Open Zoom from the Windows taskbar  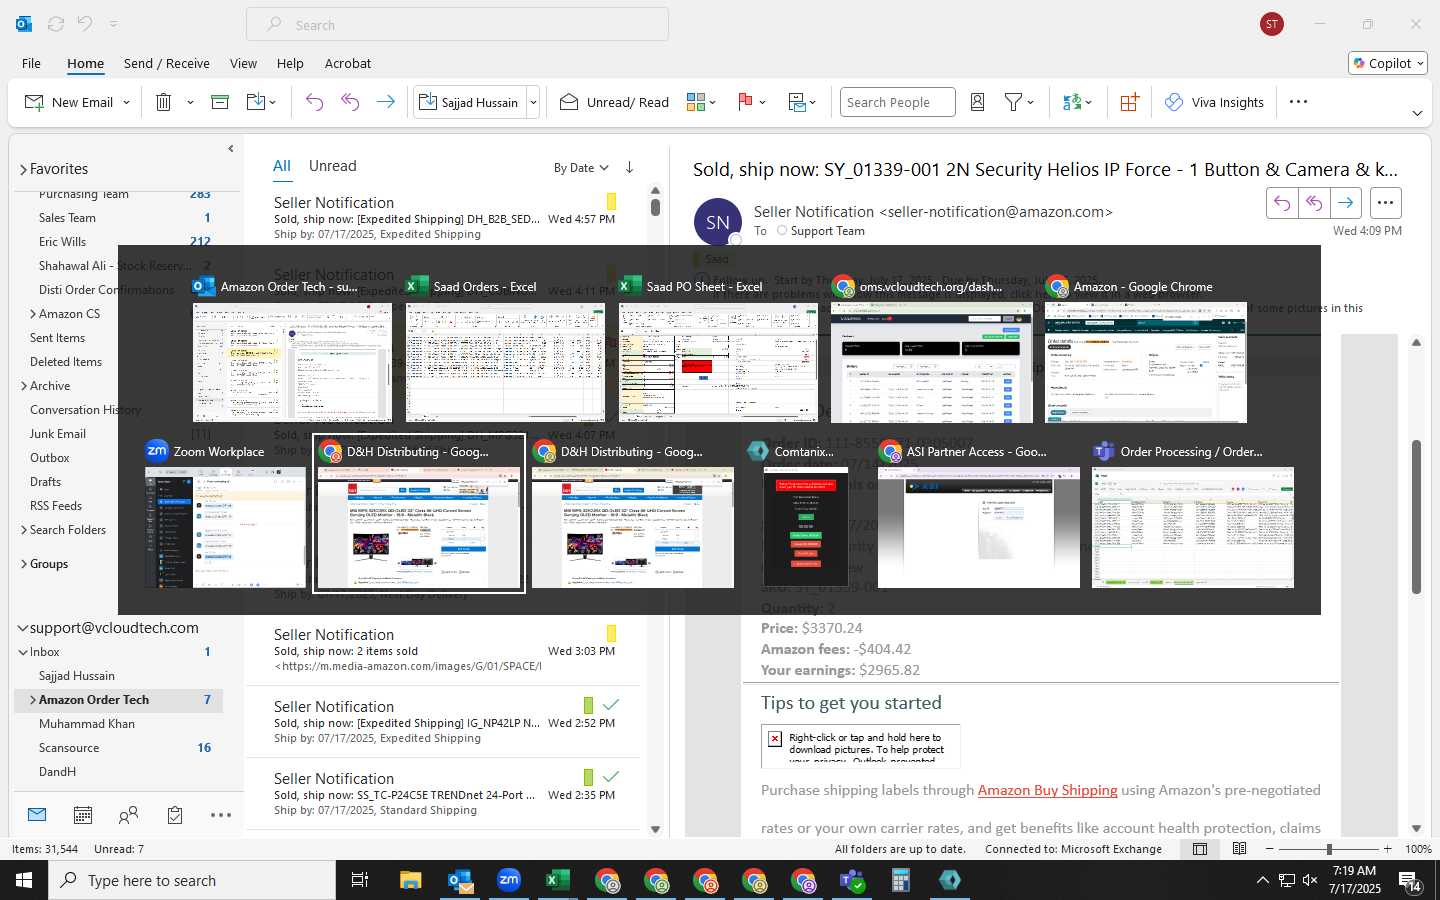(509, 880)
